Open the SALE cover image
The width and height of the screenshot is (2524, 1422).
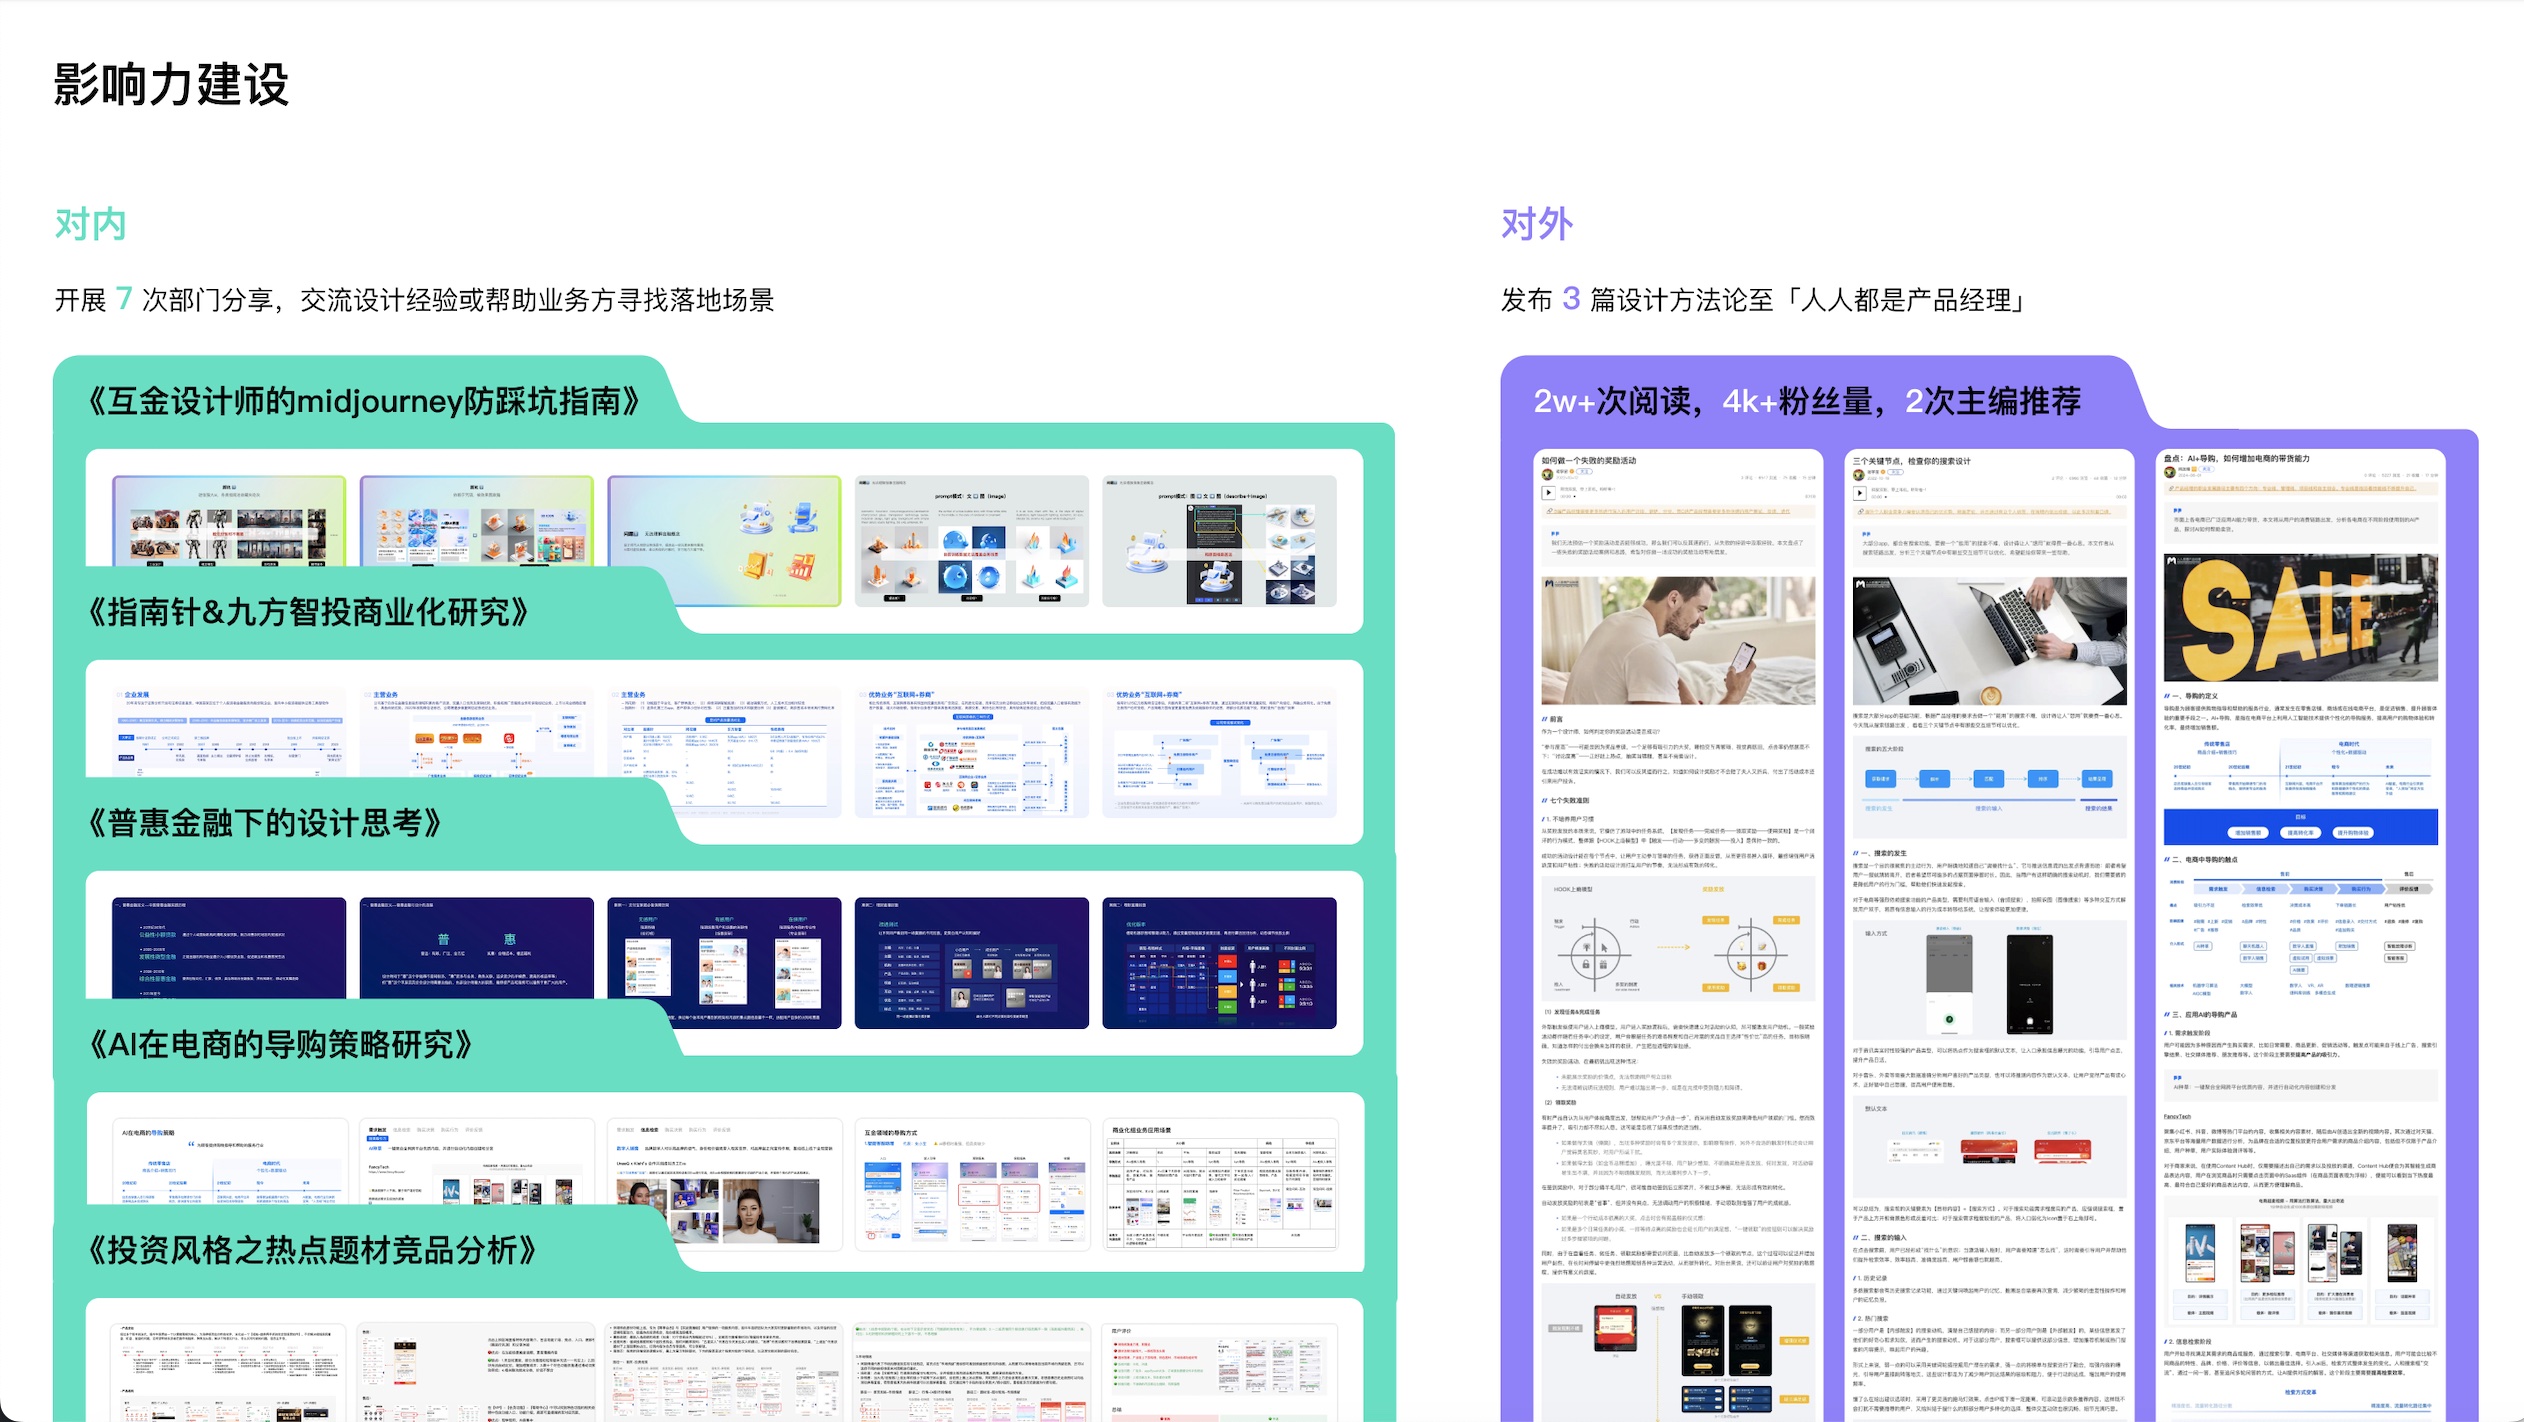pos(2300,618)
